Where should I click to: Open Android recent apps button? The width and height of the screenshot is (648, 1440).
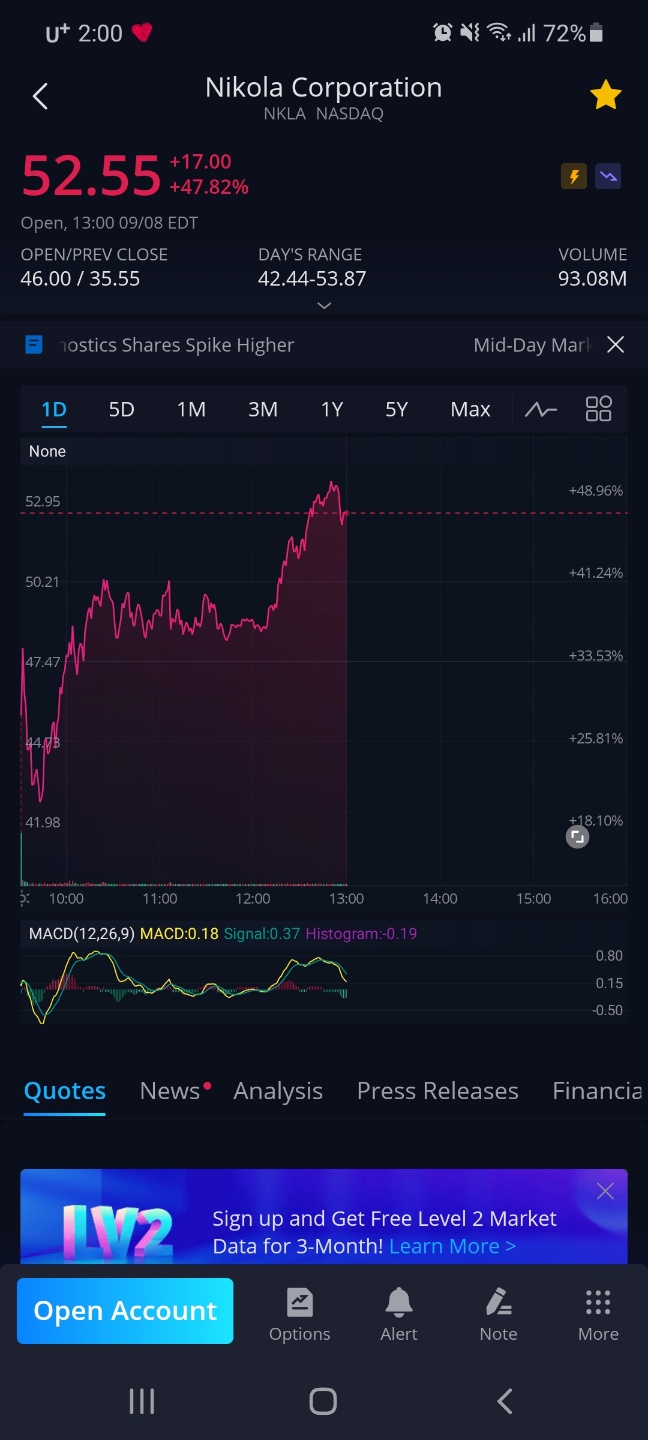(142, 1401)
